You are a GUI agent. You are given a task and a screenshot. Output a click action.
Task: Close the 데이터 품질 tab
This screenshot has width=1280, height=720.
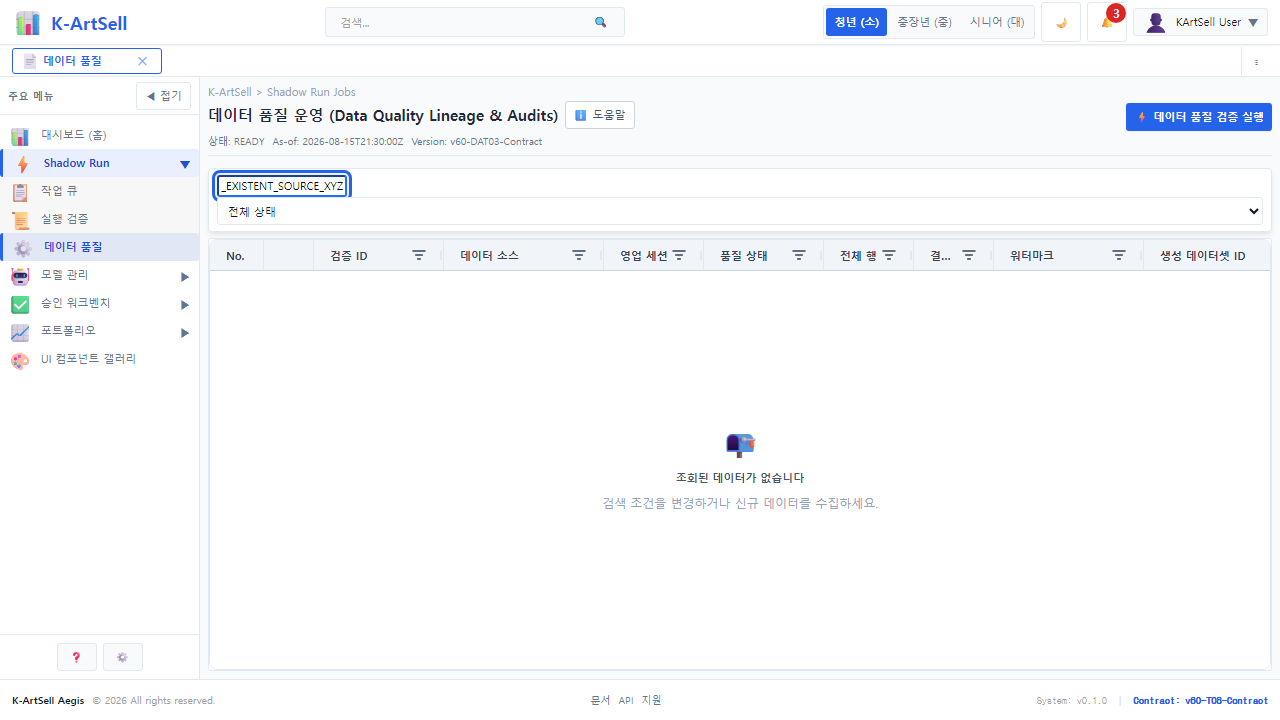[x=142, y=61]
